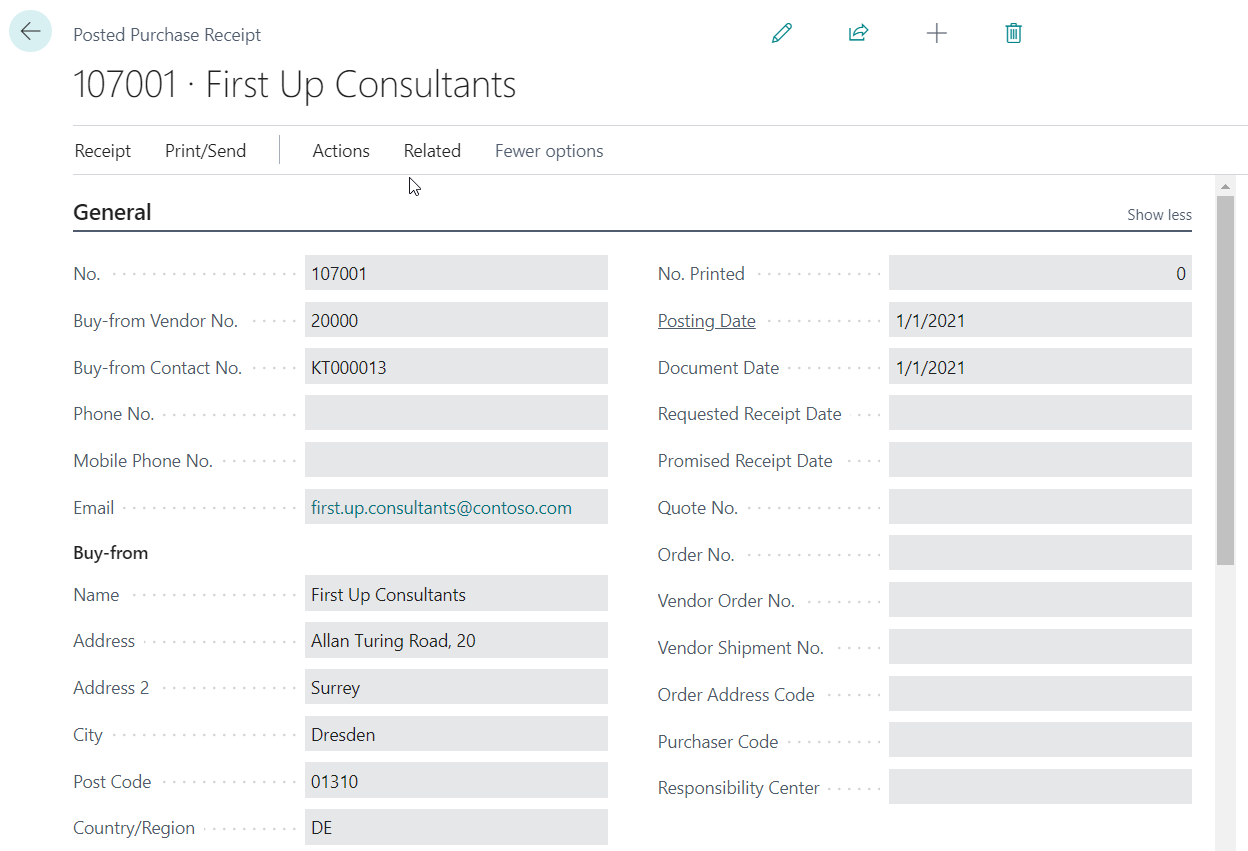This screenshot has width=1248, height=851.
Task: Click the Country/Region field DE
Action: [x=456, y=827]
